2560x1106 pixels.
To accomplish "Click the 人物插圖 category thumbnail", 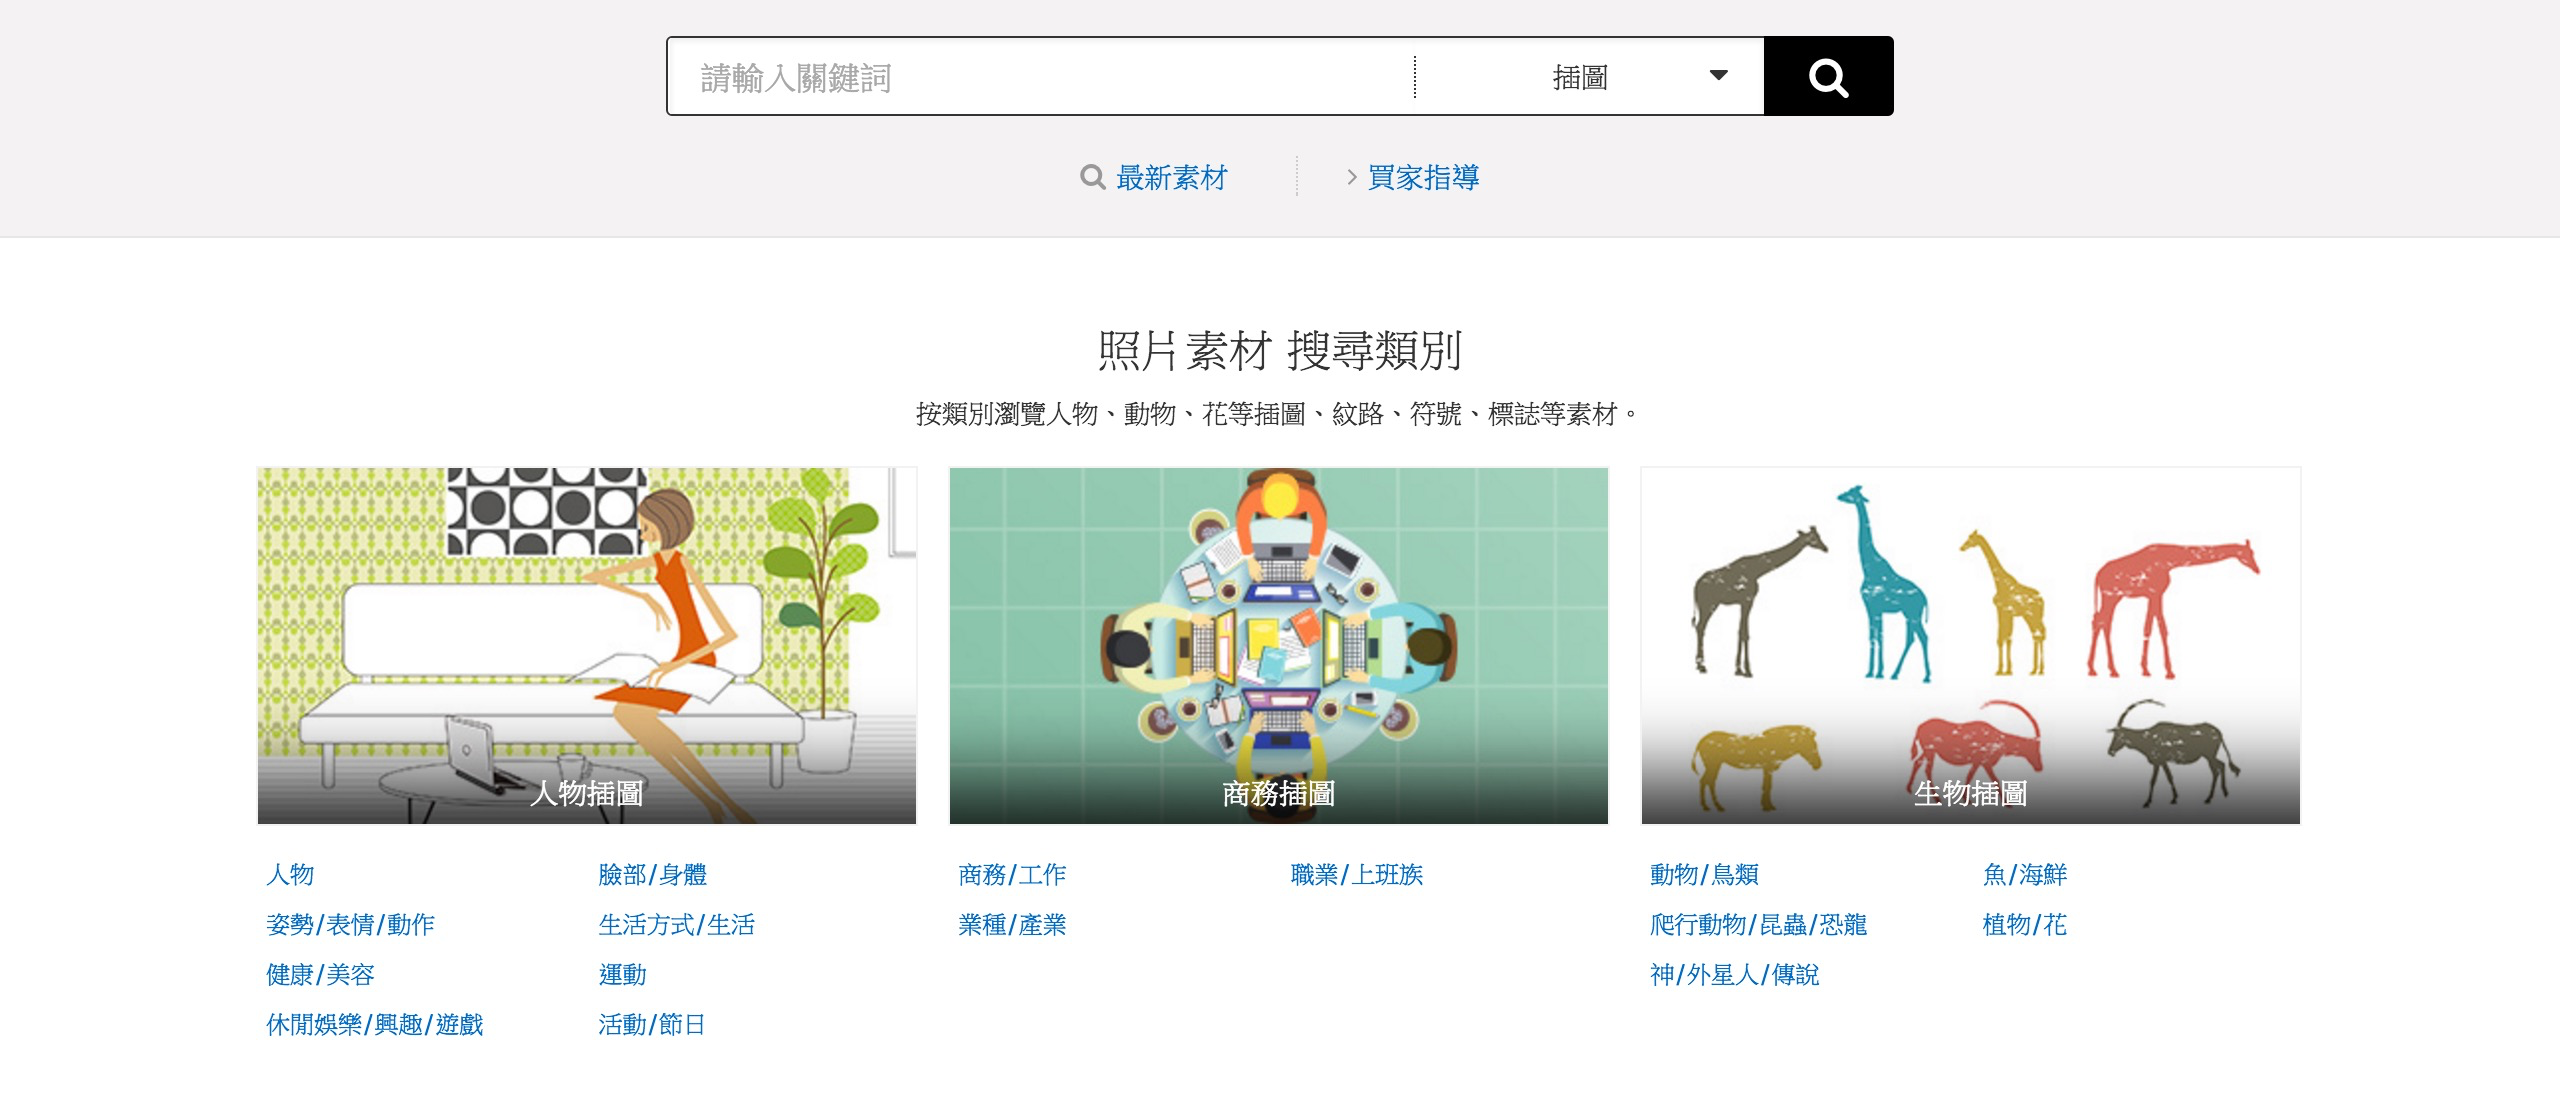I will [x=586, y=645].
